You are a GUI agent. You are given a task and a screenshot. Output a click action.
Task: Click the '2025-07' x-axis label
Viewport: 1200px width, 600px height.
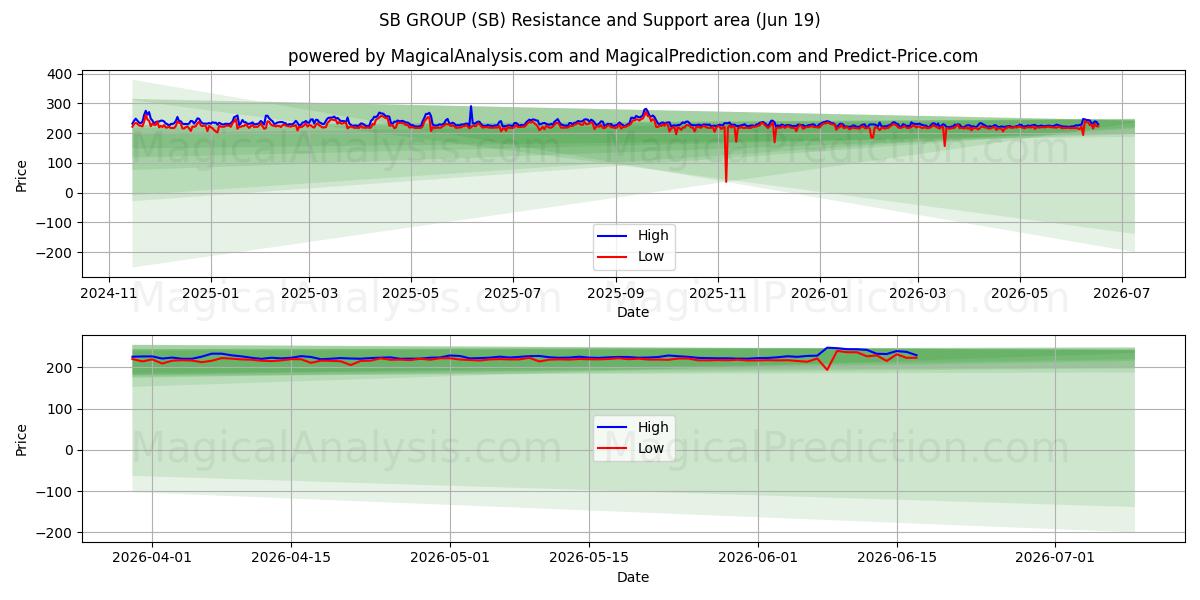512,295
